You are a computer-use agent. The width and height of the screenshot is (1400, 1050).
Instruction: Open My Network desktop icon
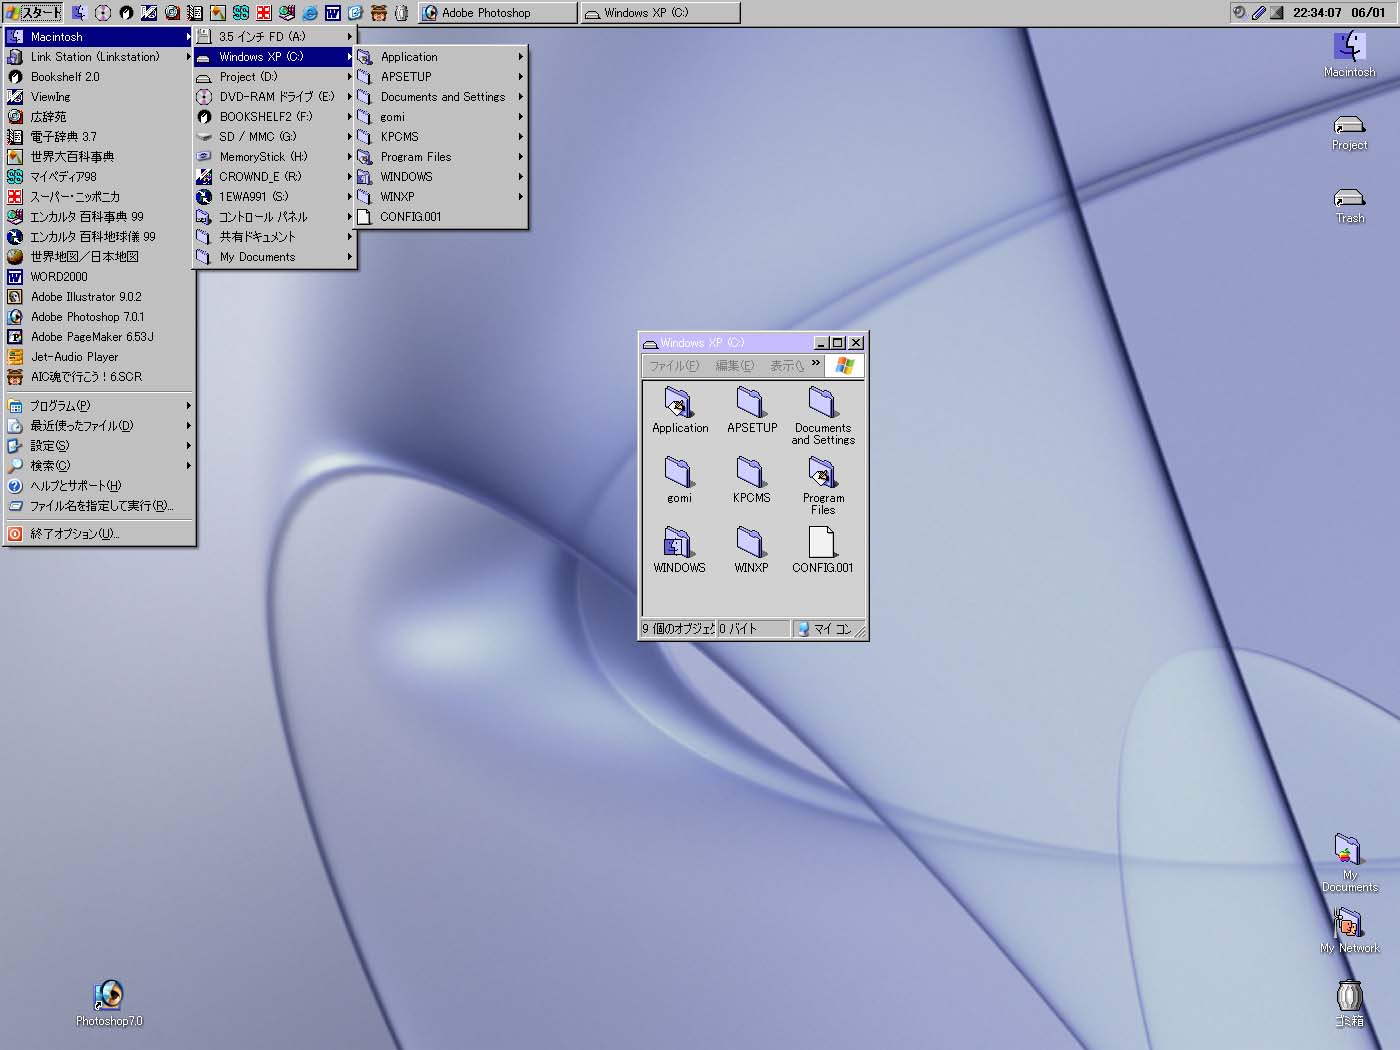click(1350, 931)
